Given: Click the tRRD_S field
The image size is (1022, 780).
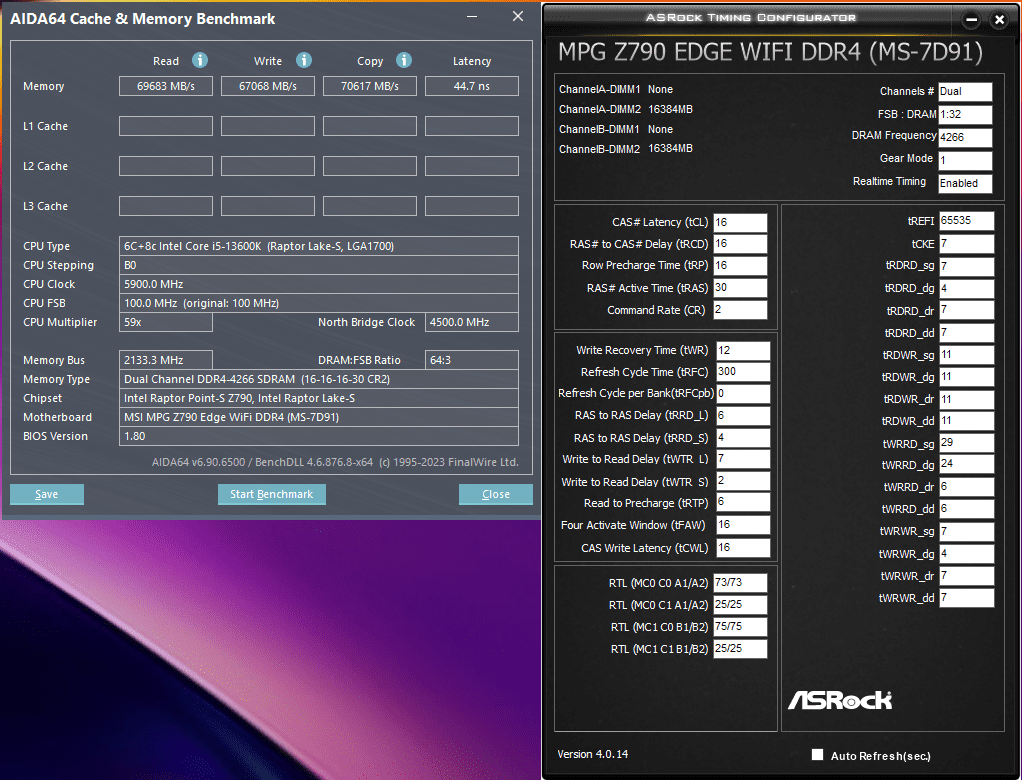Looking at the screenshot, I should 743,438.
